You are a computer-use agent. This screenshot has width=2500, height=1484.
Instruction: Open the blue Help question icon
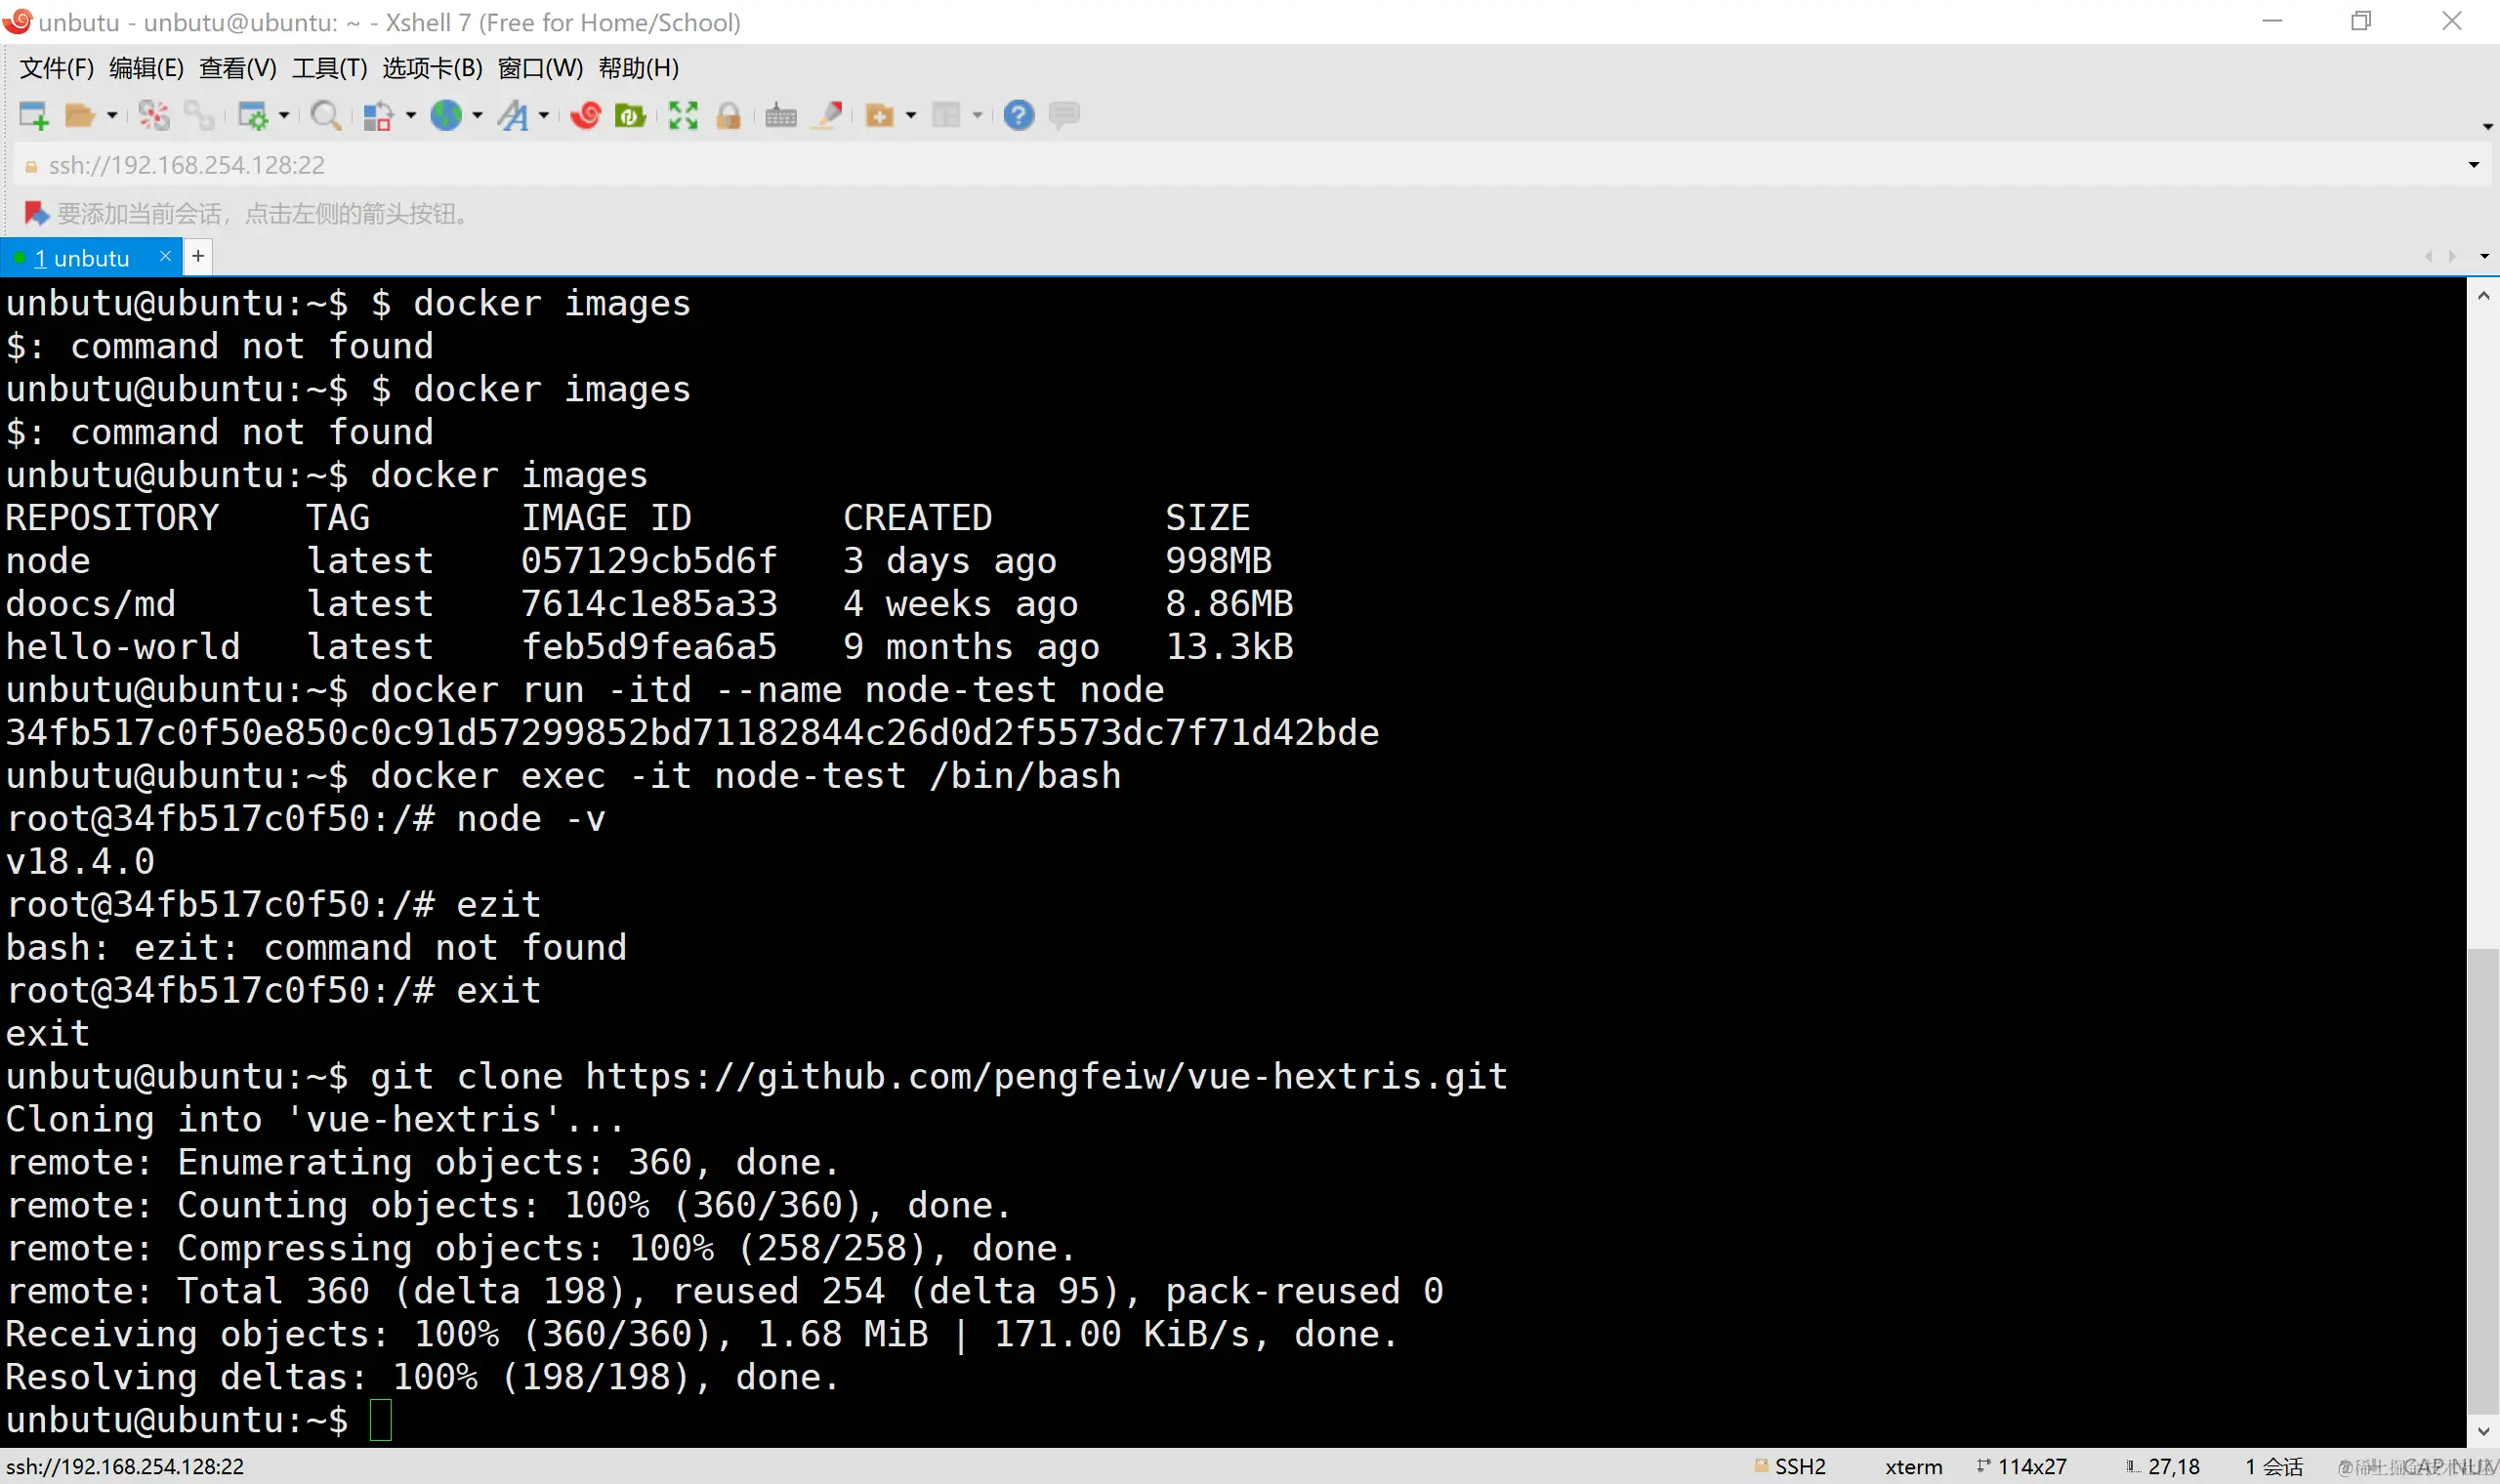[1018, 116]
